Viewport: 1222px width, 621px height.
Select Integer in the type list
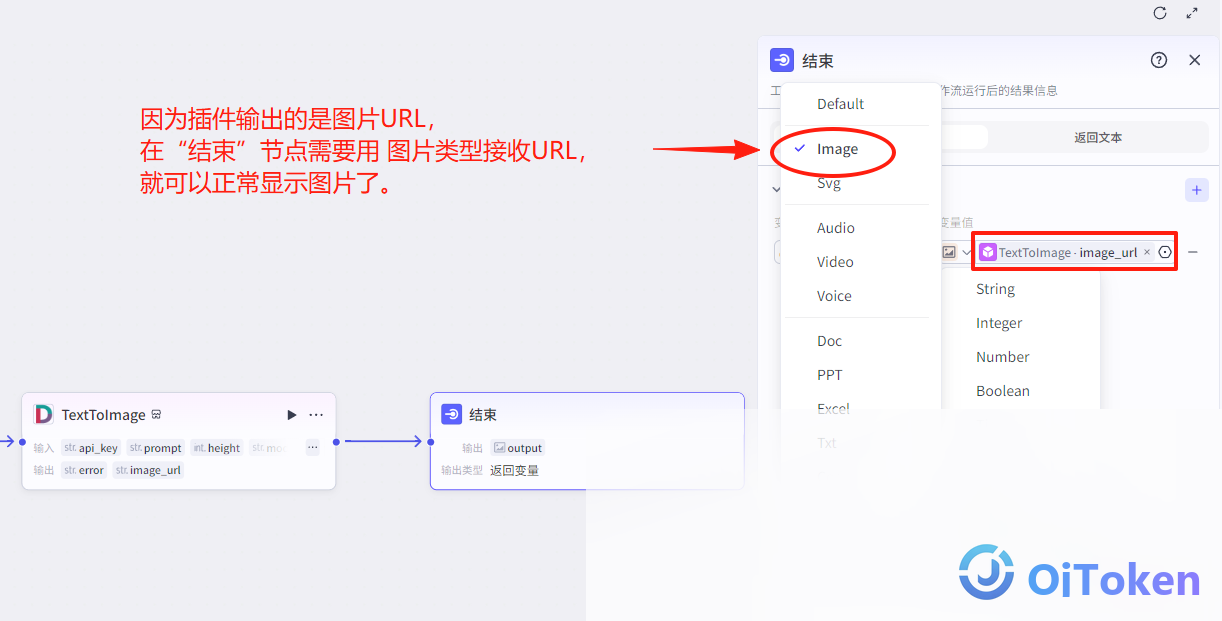click(999, 323)
